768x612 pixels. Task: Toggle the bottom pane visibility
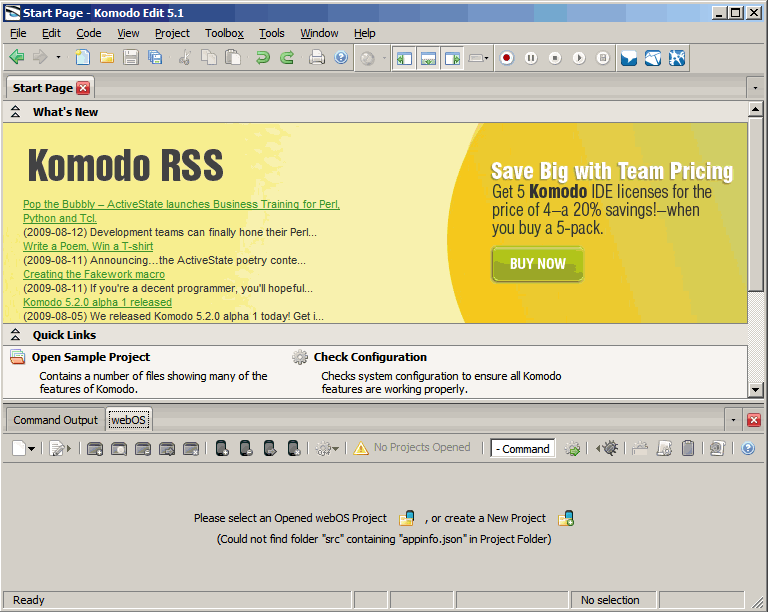click(428, 59)
